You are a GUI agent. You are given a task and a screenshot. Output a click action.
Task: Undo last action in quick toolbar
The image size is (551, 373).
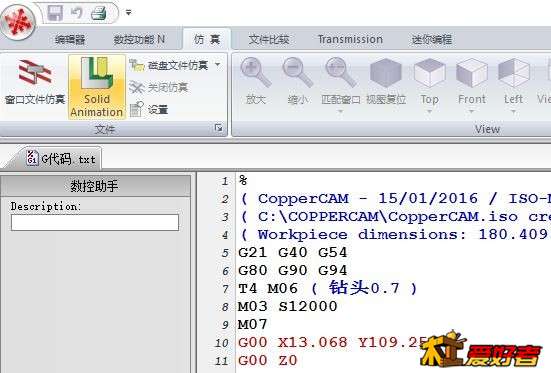click(x=76, y=13)
